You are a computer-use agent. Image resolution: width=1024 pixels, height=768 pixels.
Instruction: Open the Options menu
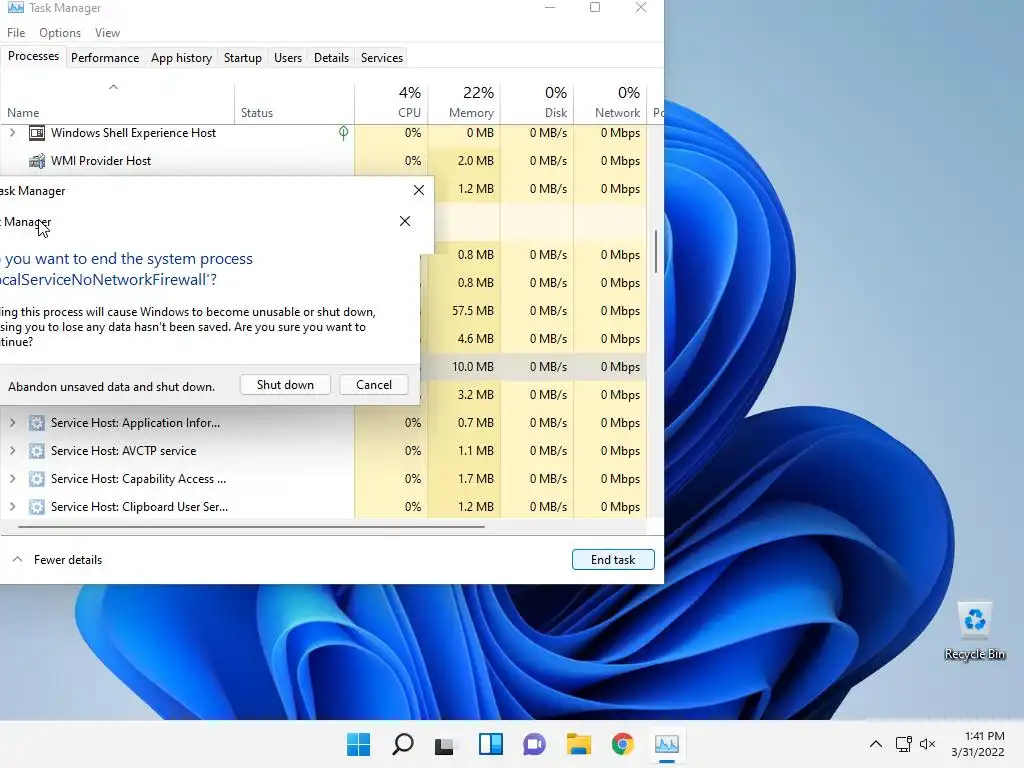(x=59, y=33)
